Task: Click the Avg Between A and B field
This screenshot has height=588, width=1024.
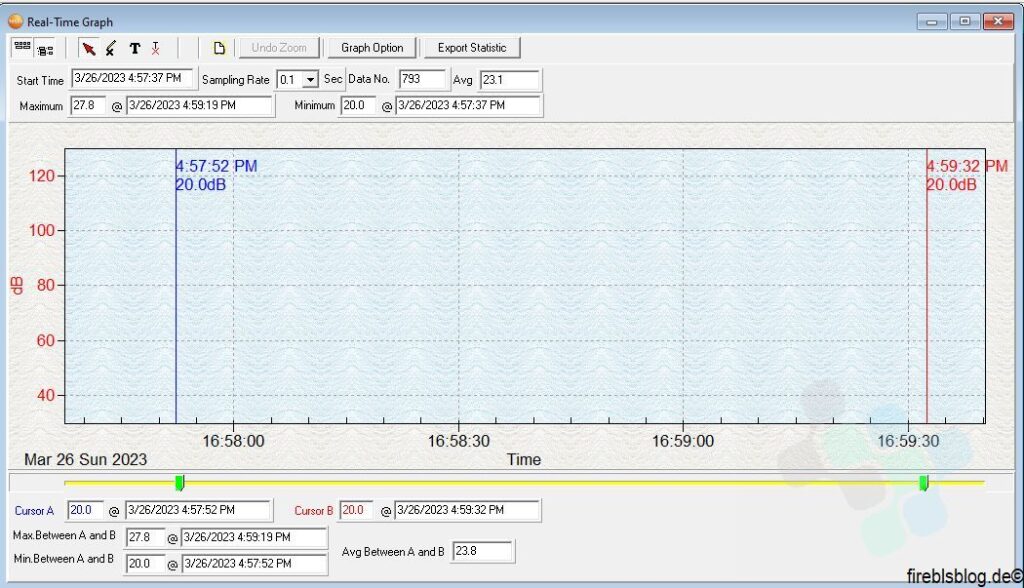Action: click(483, 551)
